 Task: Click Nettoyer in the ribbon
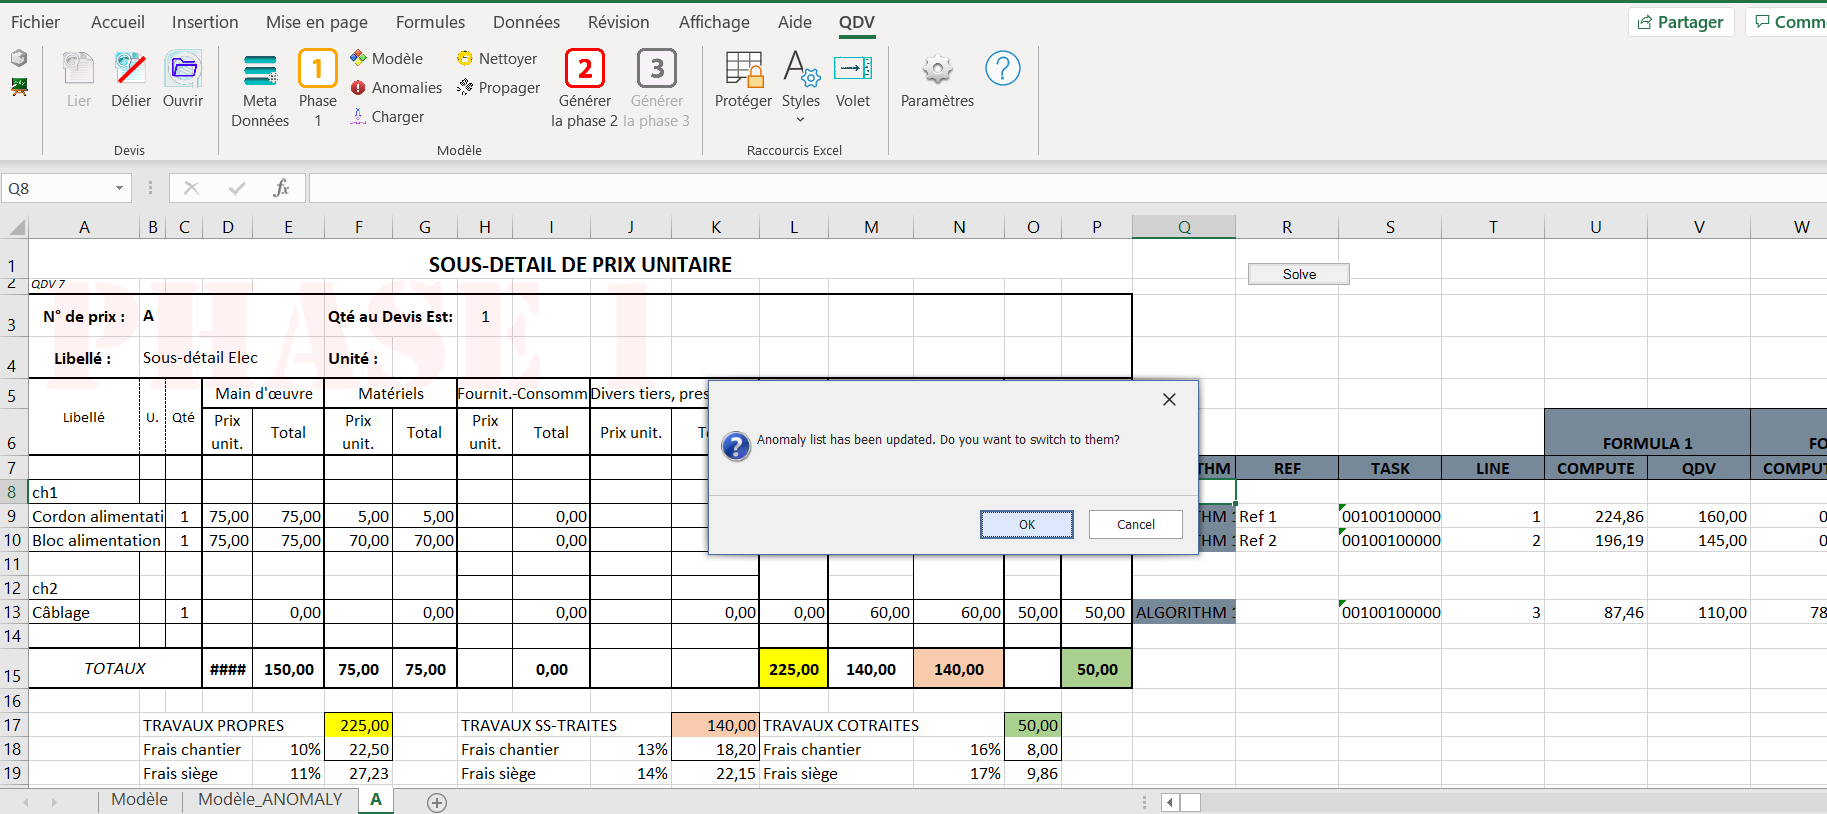[498, 59]
